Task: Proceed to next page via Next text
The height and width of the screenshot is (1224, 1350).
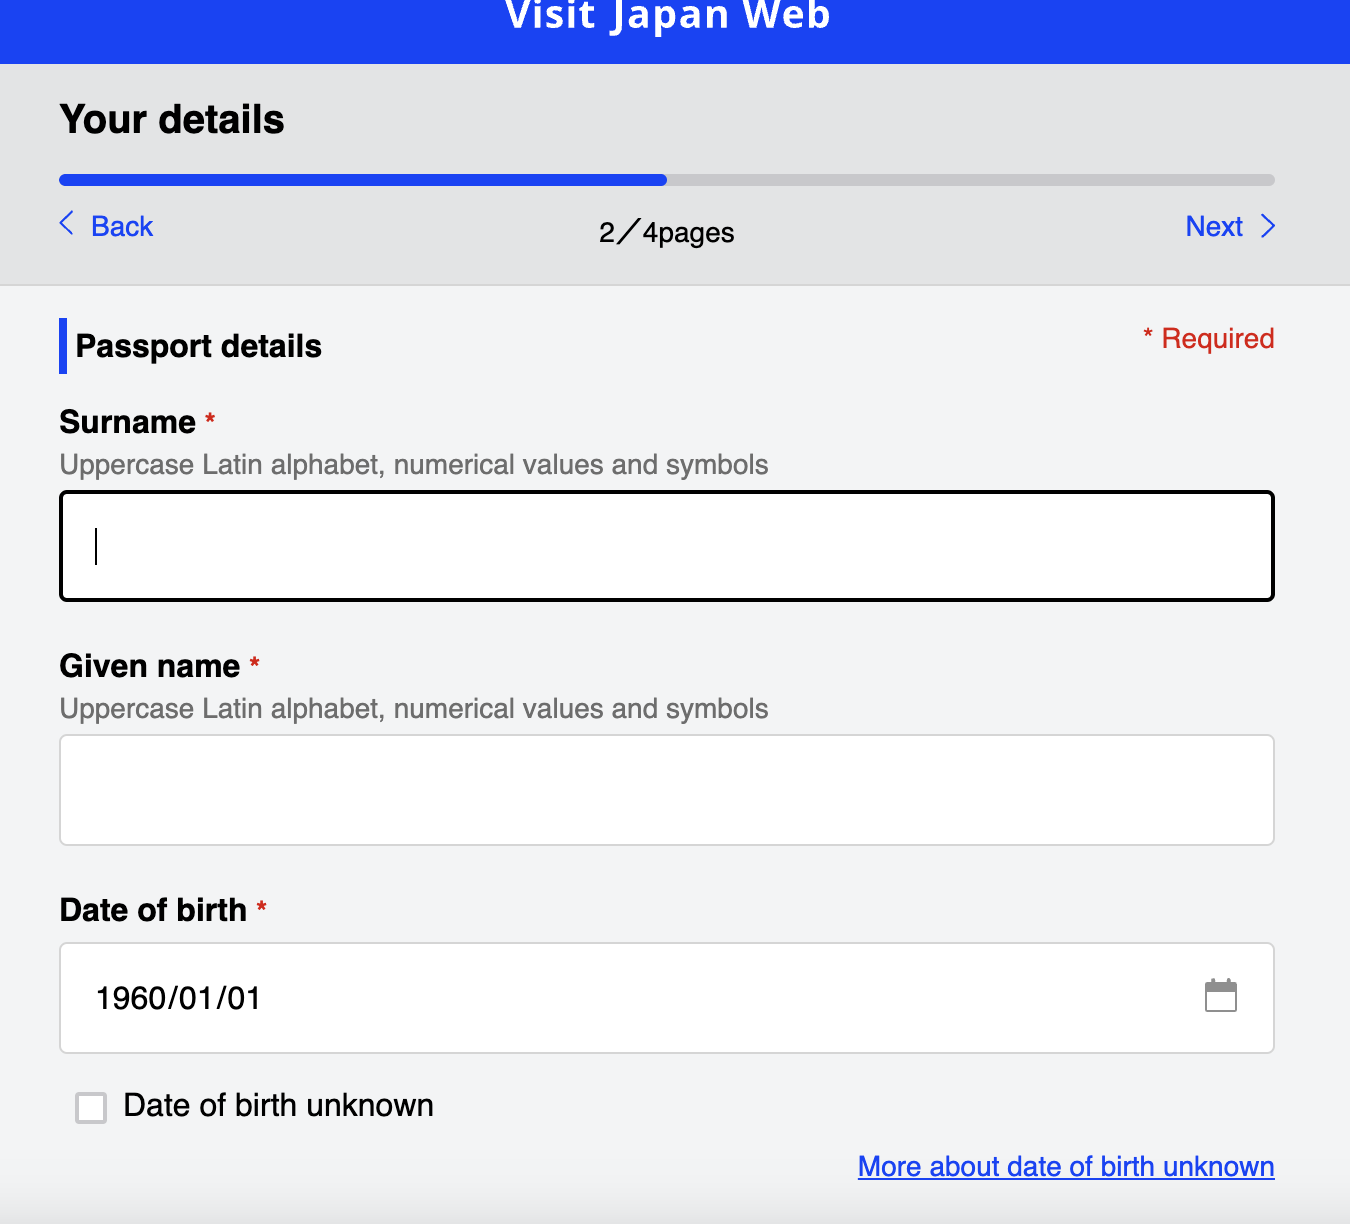Action: [x=1213, y=227]
